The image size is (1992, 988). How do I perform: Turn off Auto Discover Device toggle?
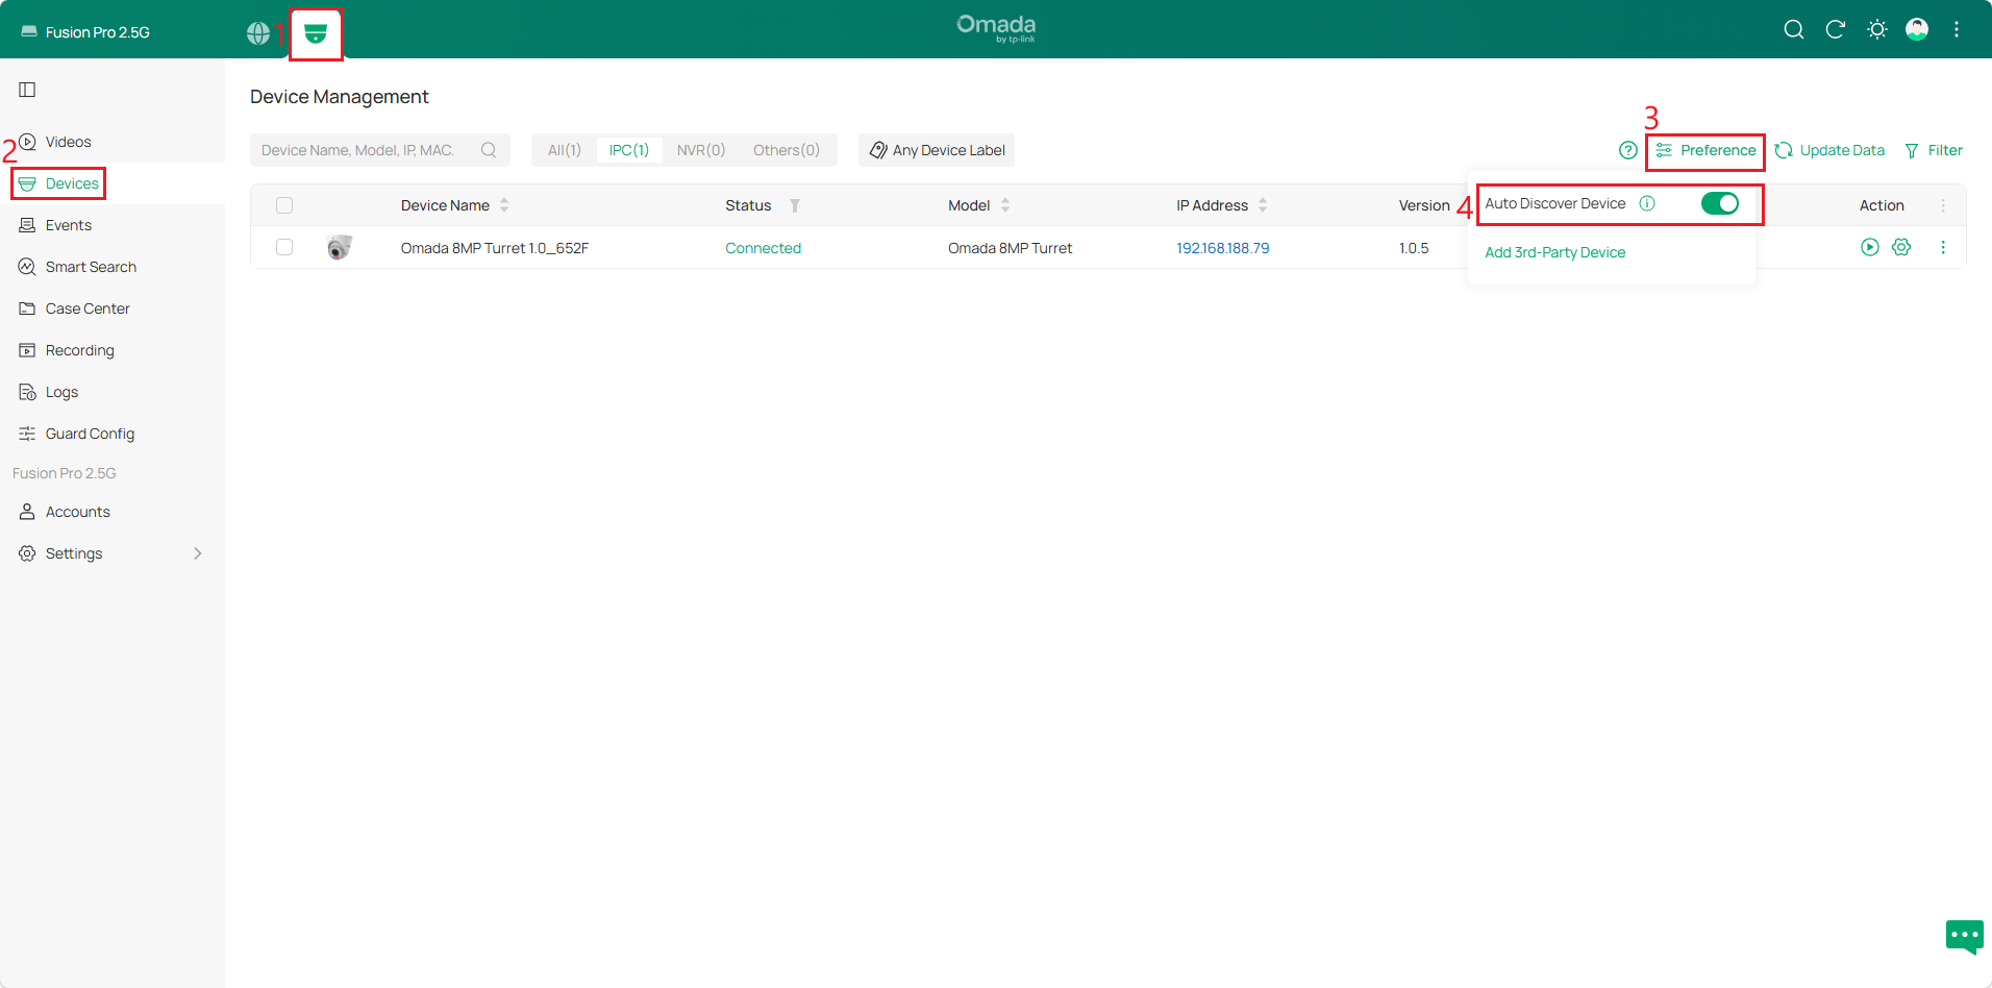click(x=1720, y=204)
